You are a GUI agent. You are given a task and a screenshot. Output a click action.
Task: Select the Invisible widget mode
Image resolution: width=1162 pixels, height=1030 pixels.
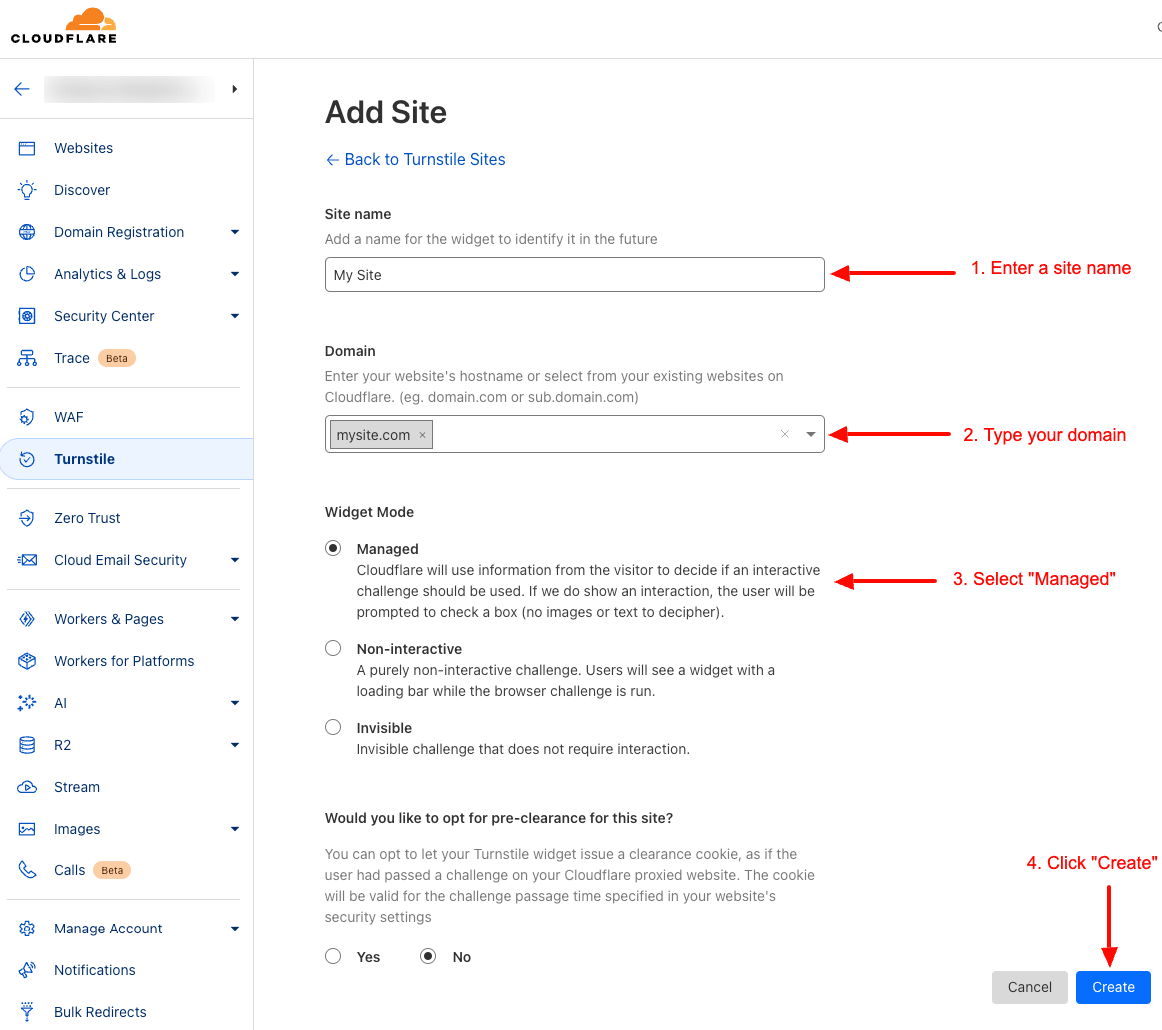click(333, 727)
